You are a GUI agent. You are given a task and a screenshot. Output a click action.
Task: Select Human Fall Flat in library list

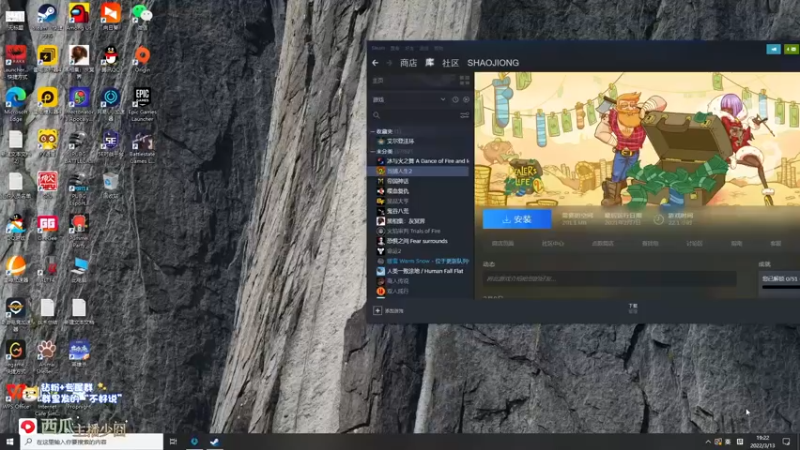pos(420,271)
